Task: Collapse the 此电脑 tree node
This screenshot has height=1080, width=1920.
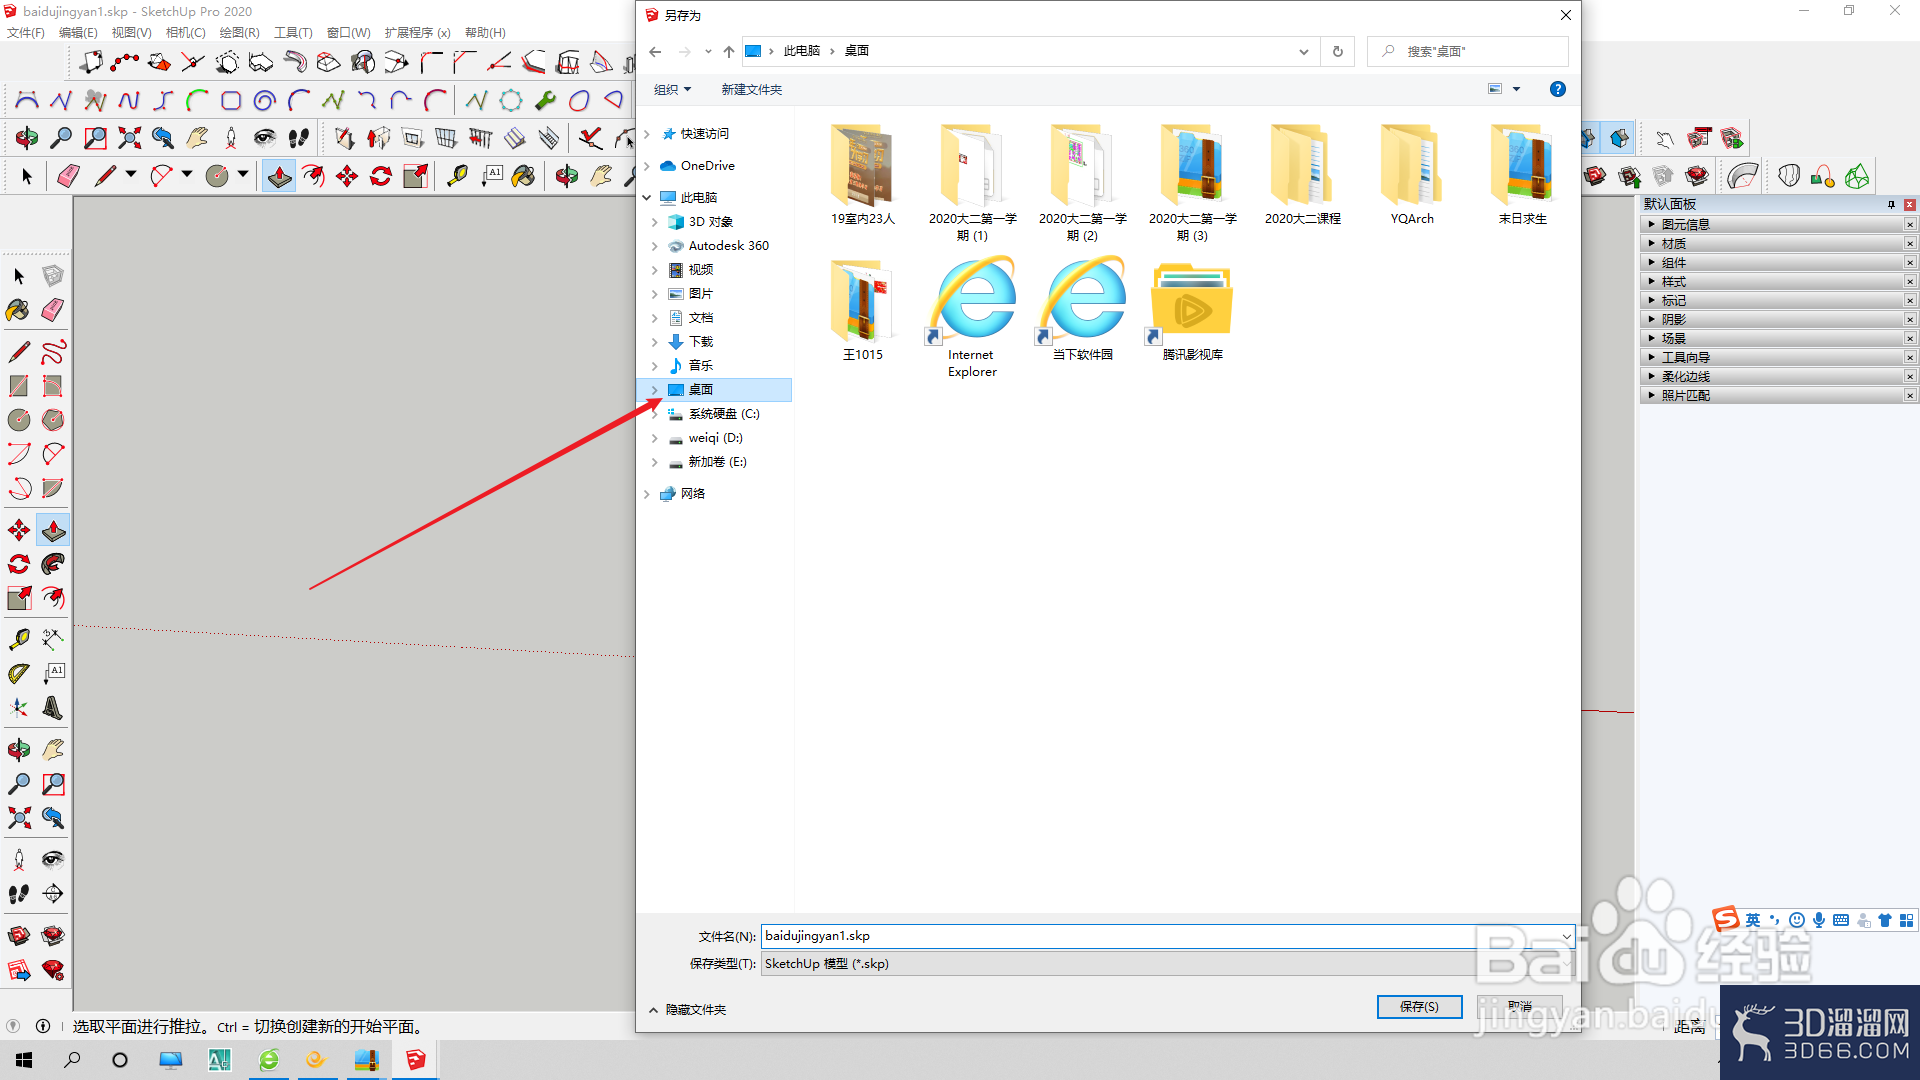Action: (647, 198)
